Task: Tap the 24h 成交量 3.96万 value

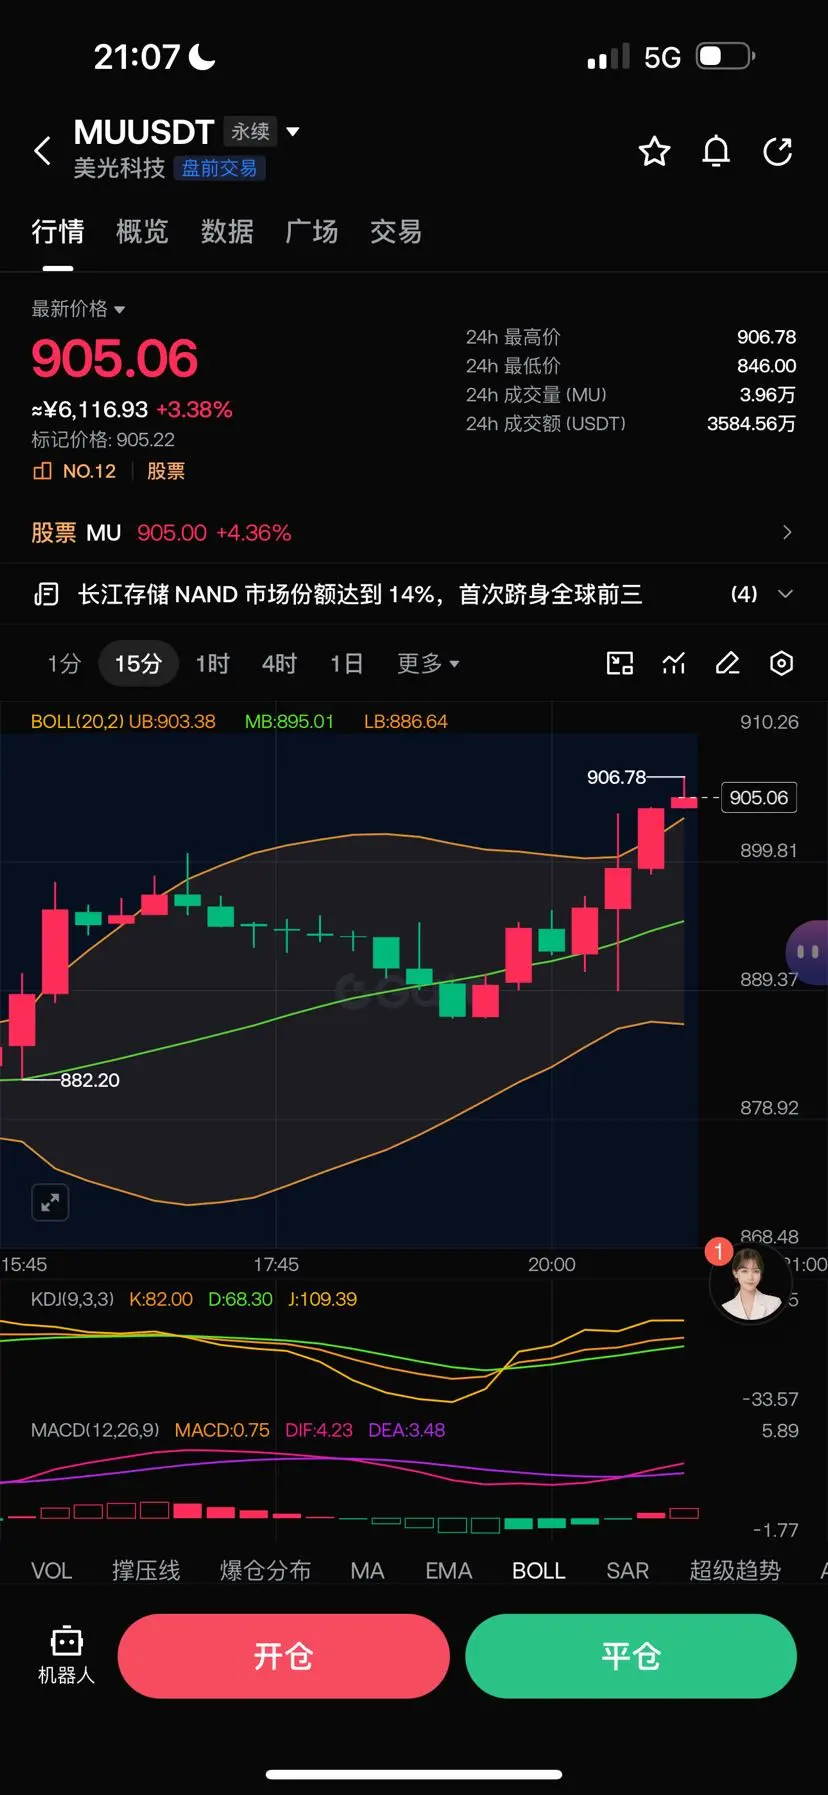Action: tap(768, 395)
